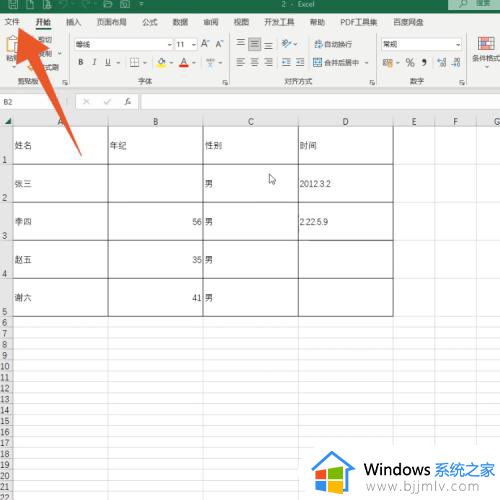Open the font size dropdown showing 11

tap(194, 44)
